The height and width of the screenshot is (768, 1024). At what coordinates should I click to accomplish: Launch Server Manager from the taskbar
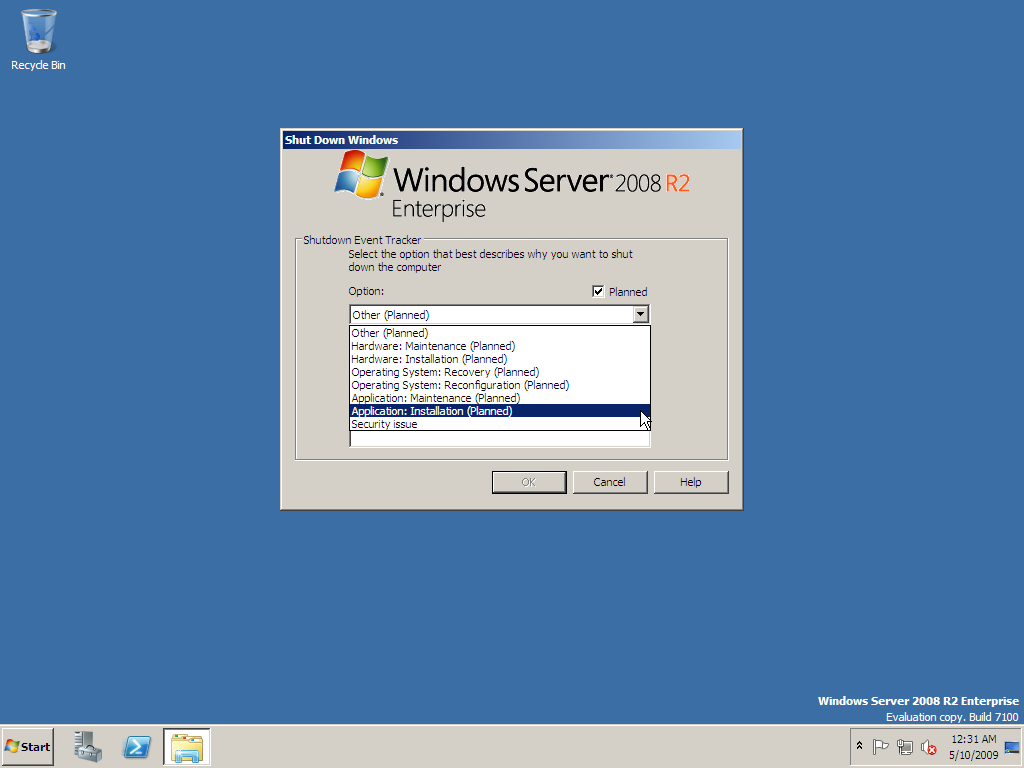tap(87, 747)
